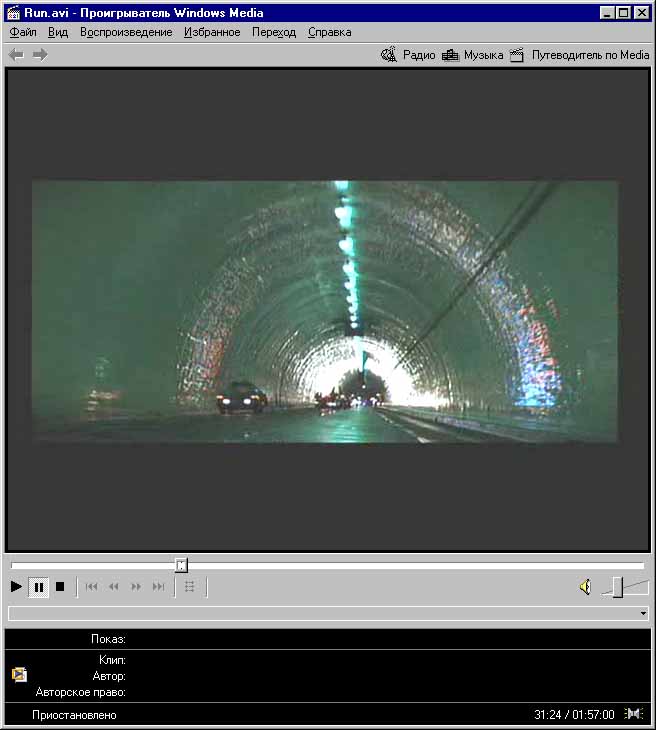The width and height of the screenshot is (656, 730).
Task: Open the Файл menu
Action: click(23, 32)
